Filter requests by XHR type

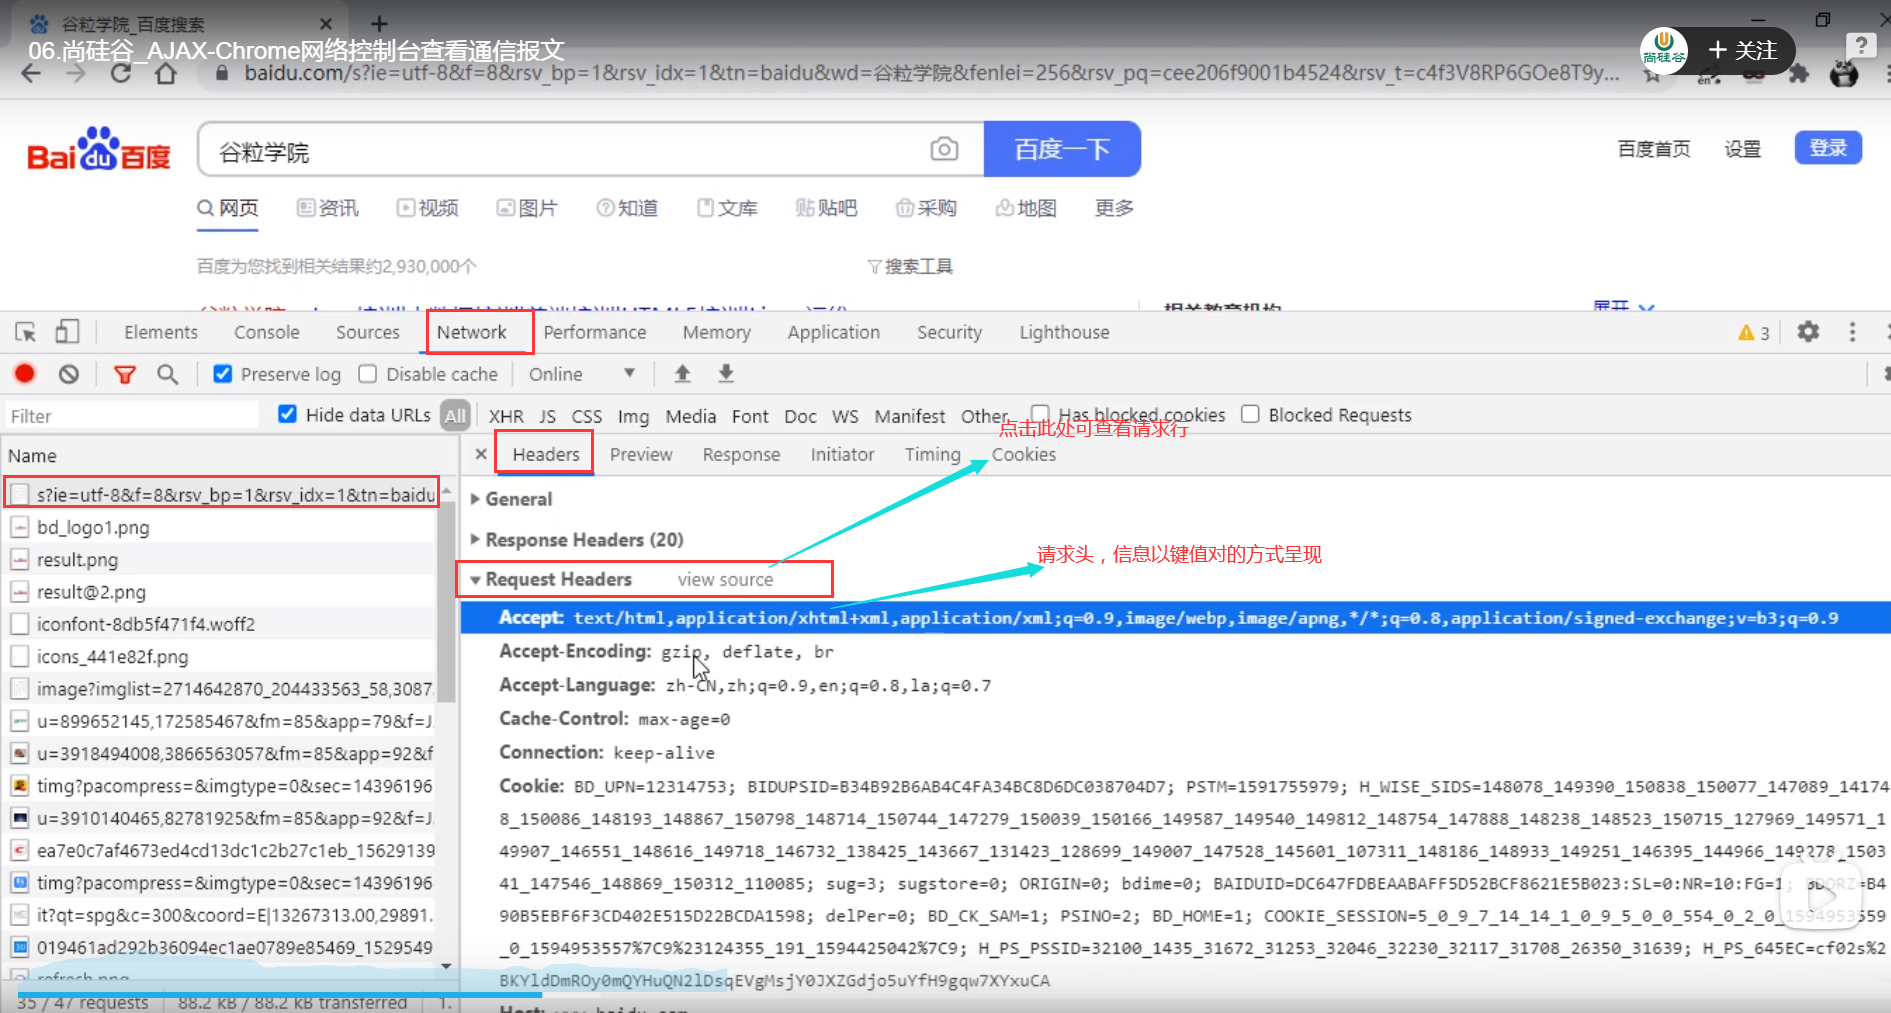[506, 416]
